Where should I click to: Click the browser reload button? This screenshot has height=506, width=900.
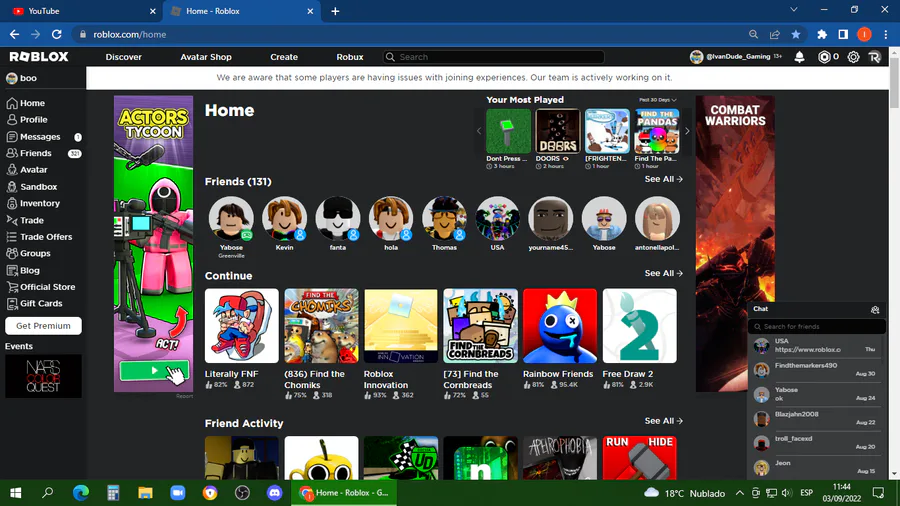56,34
